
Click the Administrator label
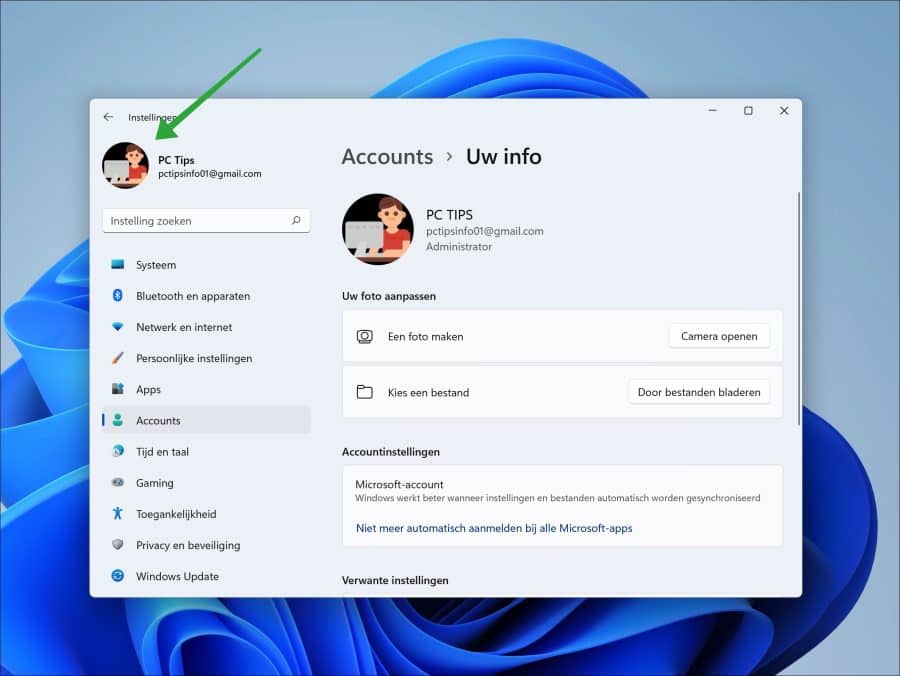tap(459, 247)
